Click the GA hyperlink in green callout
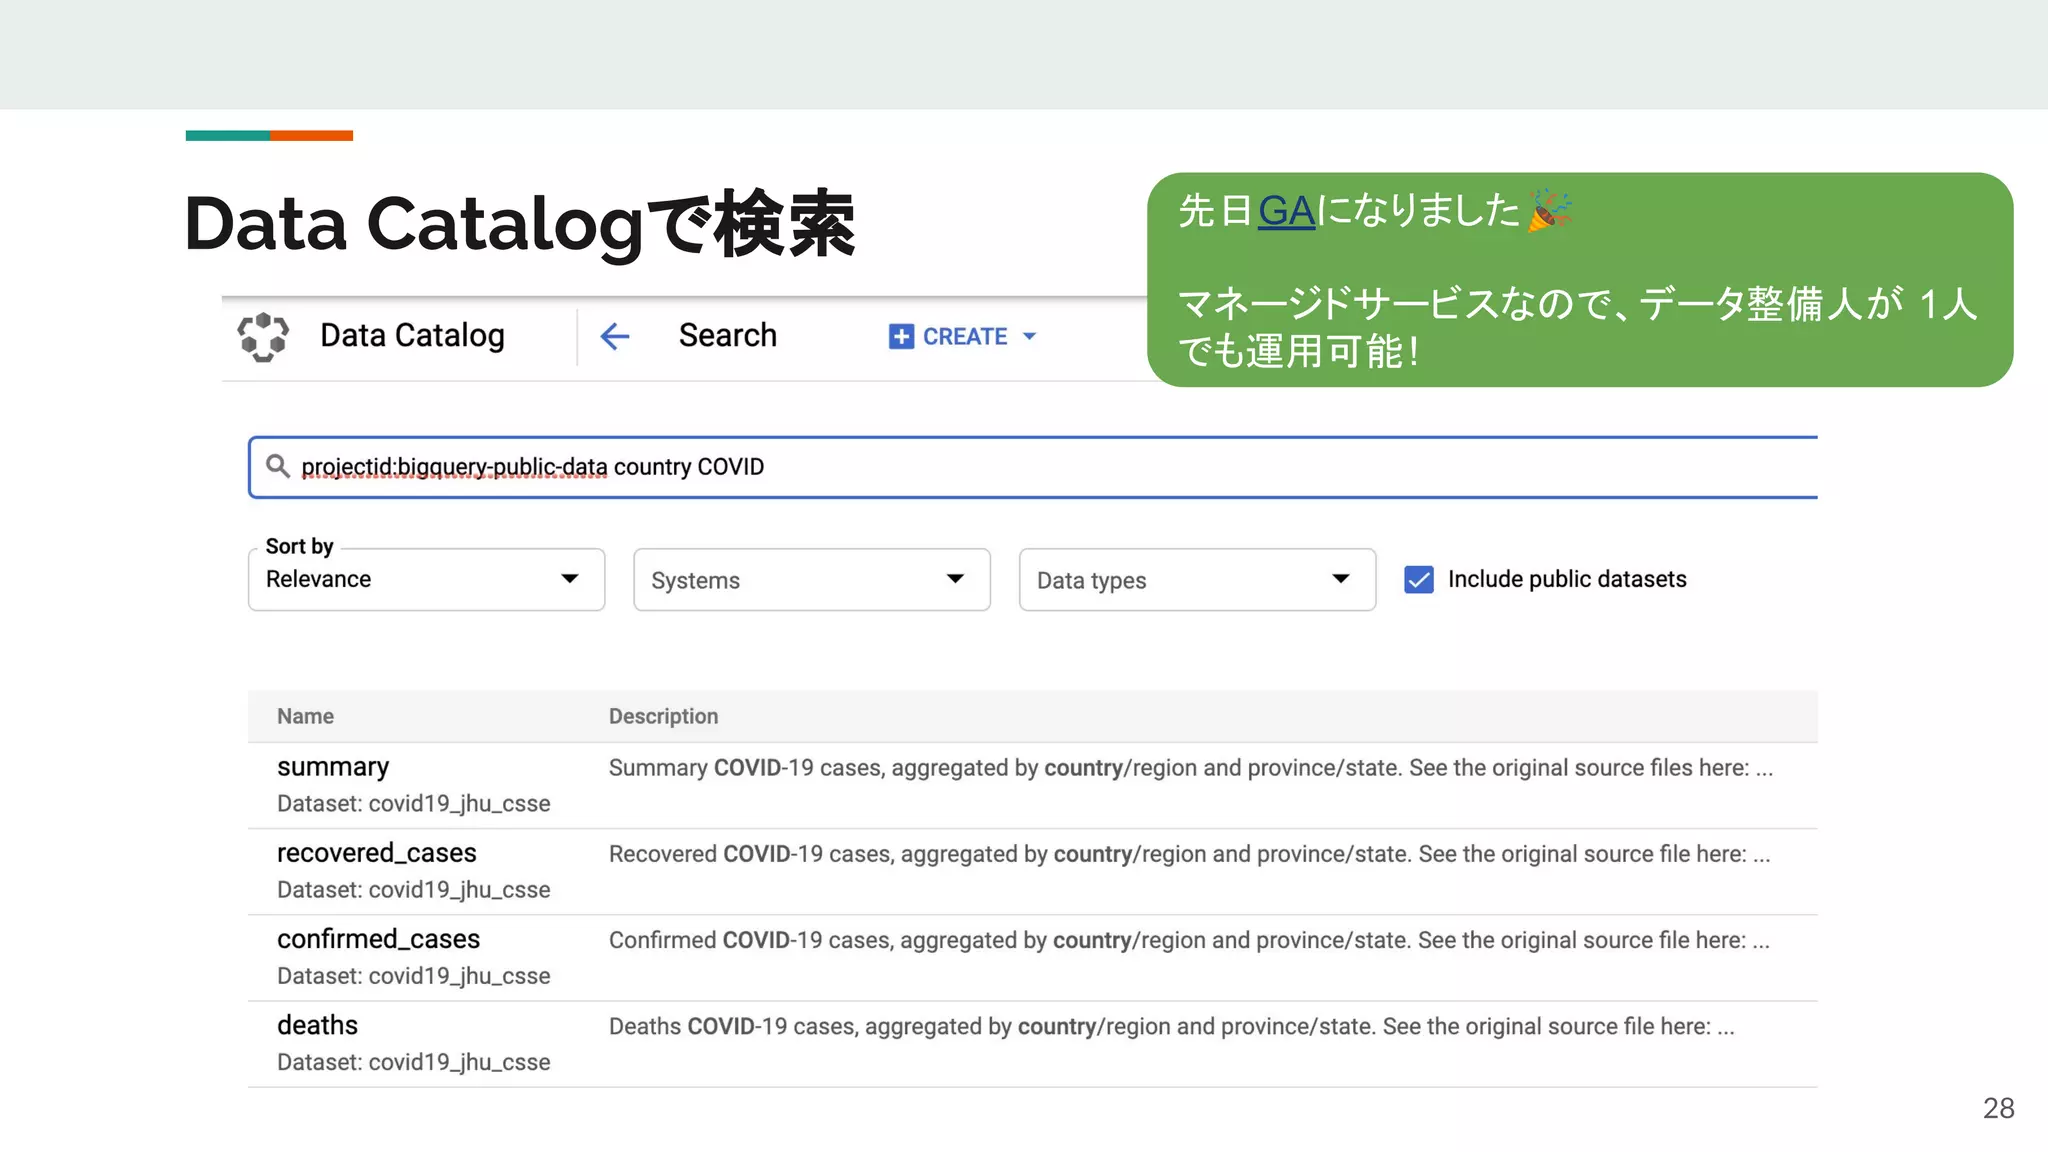 [1286, 211]
